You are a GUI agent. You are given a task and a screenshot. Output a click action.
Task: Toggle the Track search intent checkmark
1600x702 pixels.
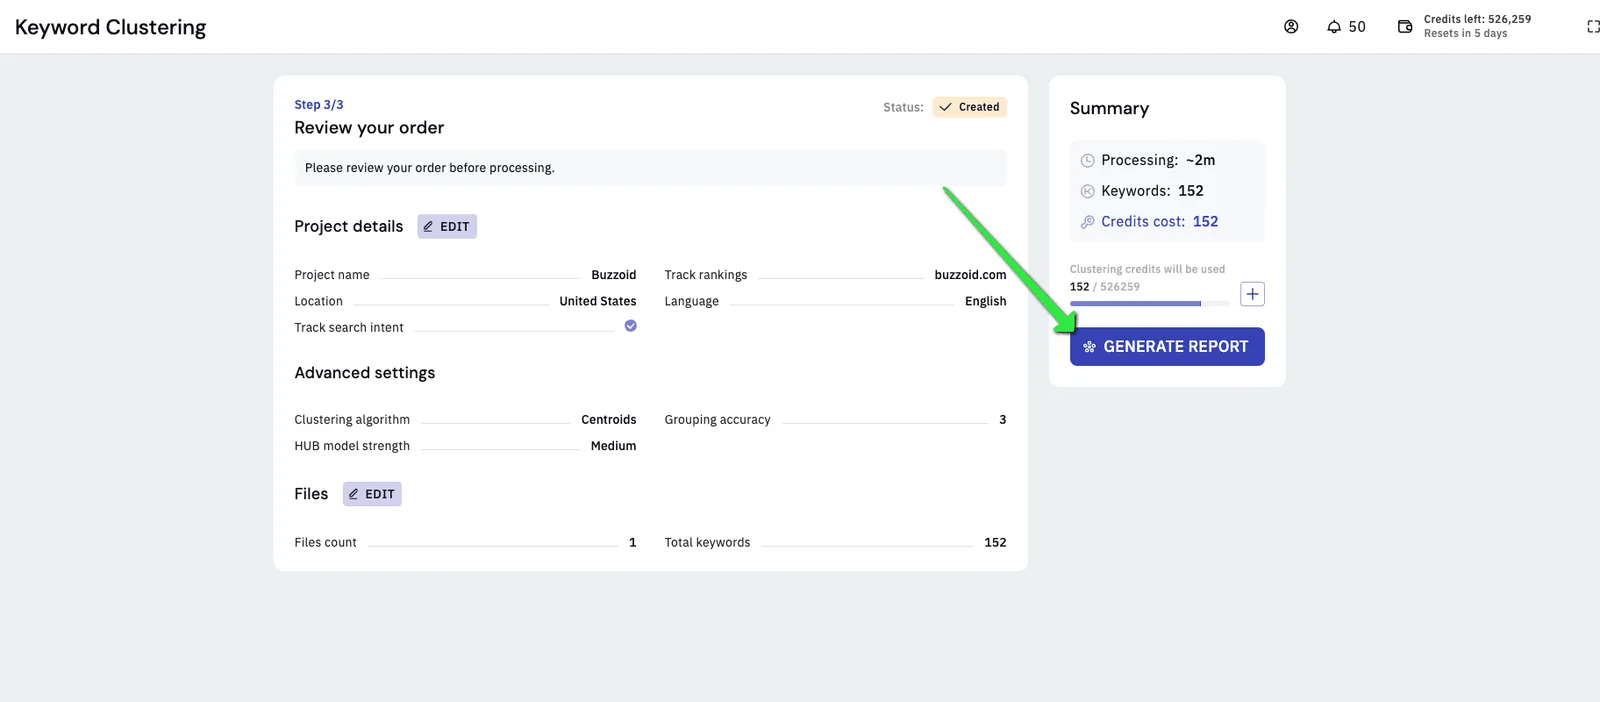(x=630, y=326)
